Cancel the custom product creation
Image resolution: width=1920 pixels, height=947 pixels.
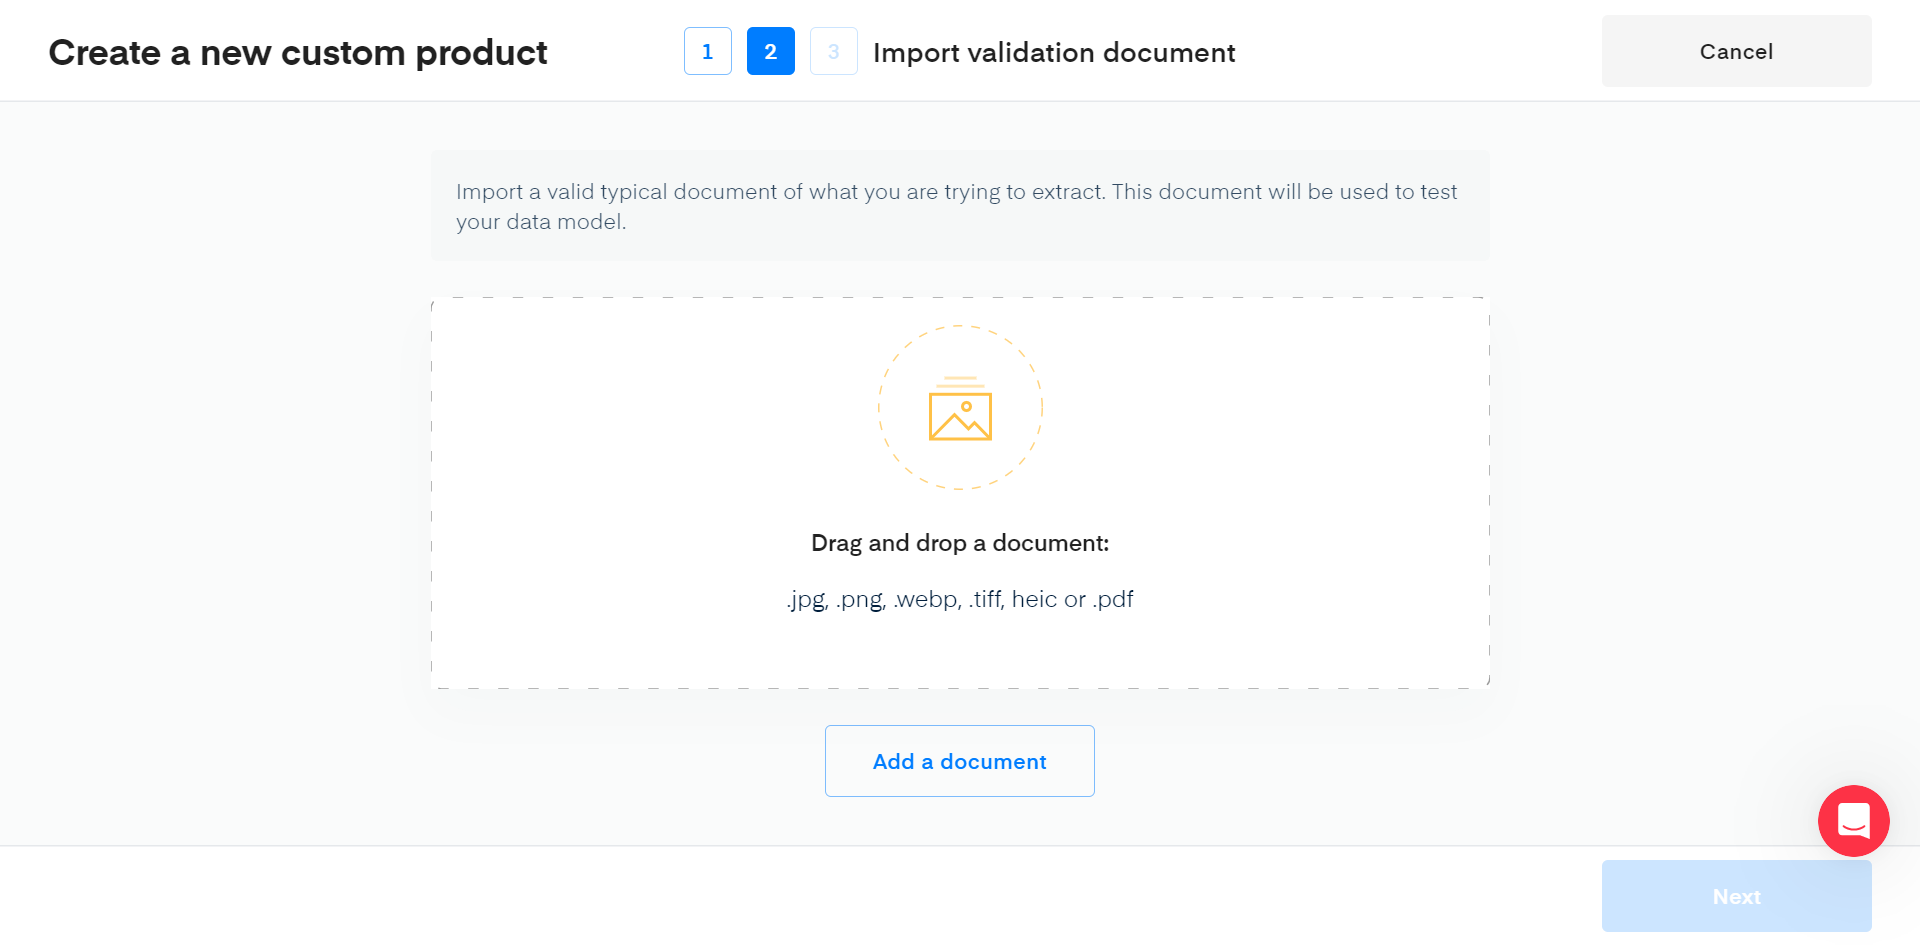coord(1736,51)
